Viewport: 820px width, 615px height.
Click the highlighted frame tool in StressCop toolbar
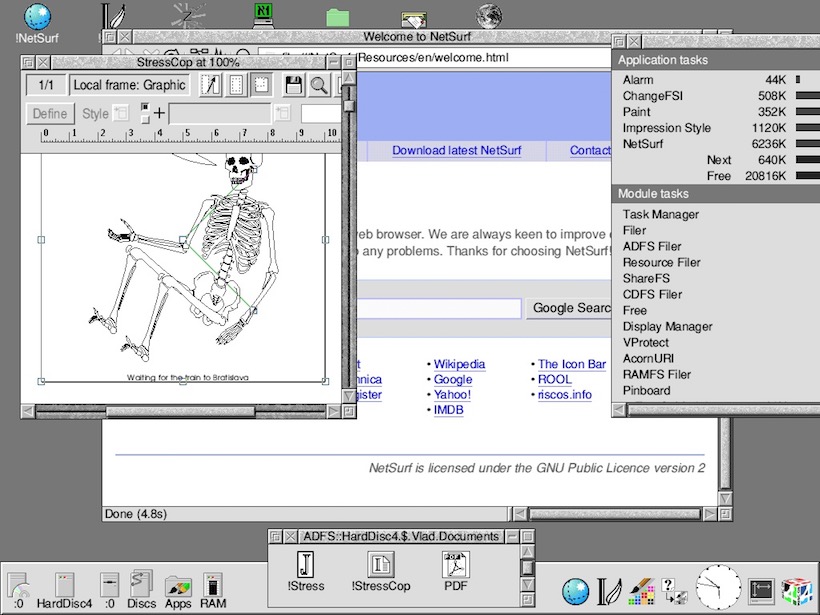261,85
